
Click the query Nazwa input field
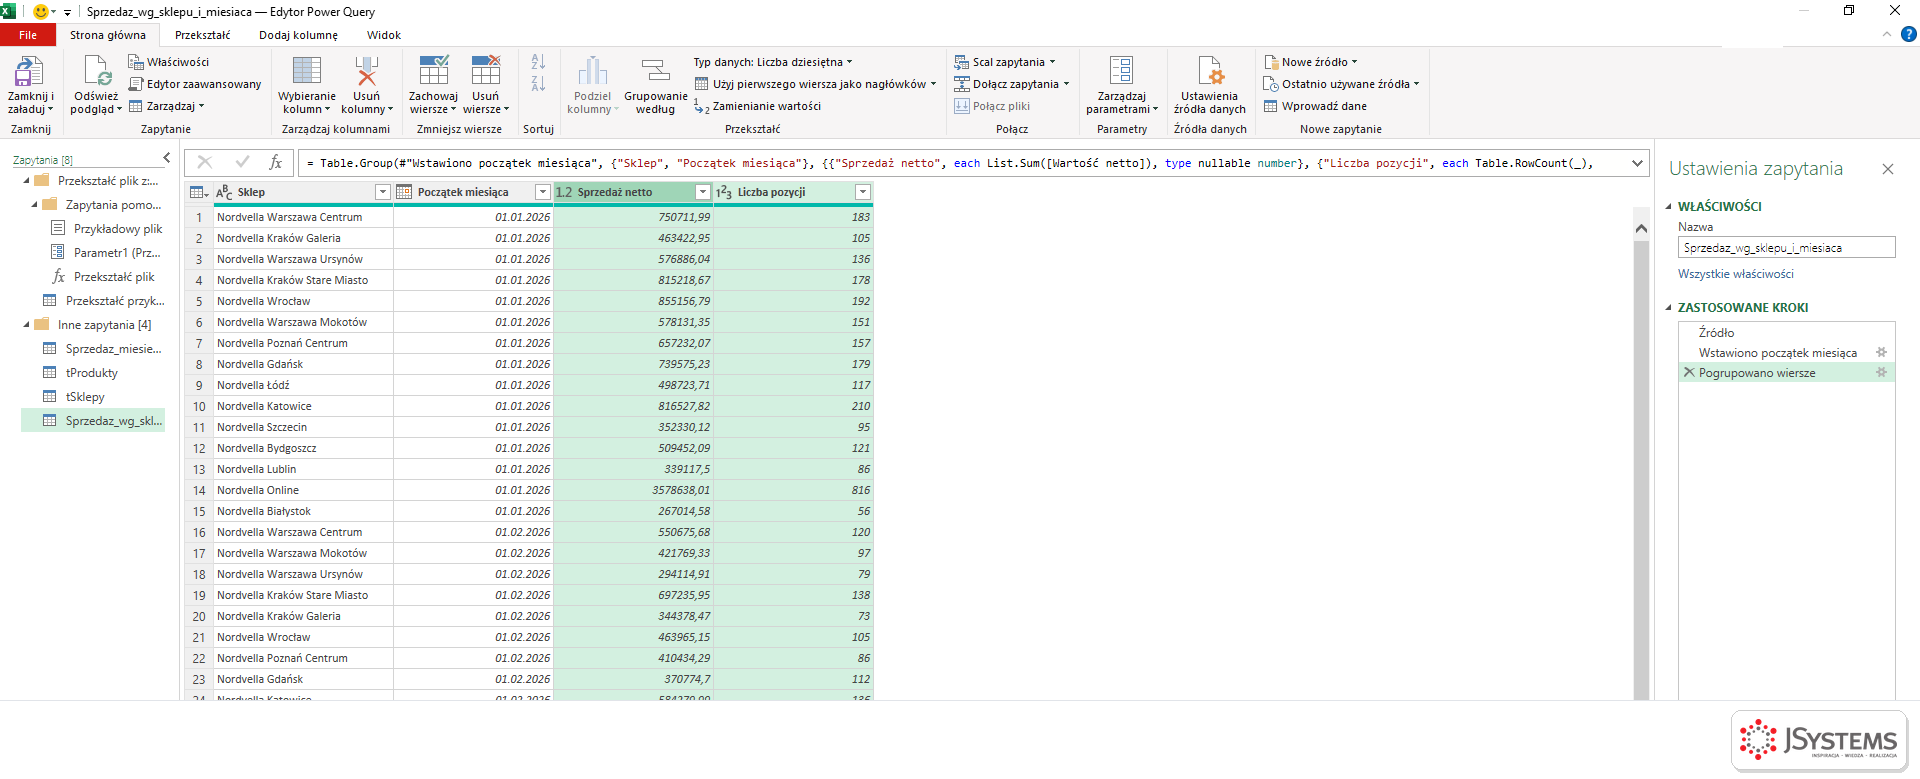coord(1786,247)
